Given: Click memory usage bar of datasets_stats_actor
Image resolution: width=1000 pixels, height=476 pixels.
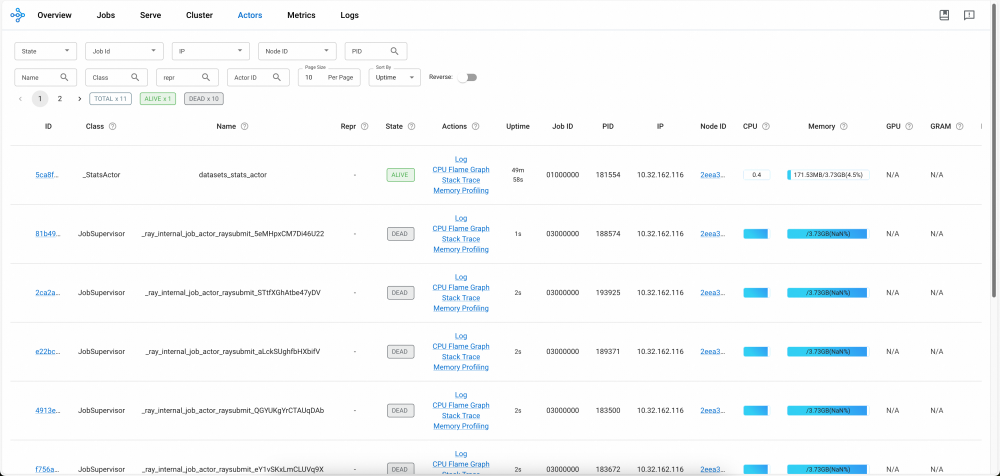Looking at the screenshot, I should [x=828, y=175].
